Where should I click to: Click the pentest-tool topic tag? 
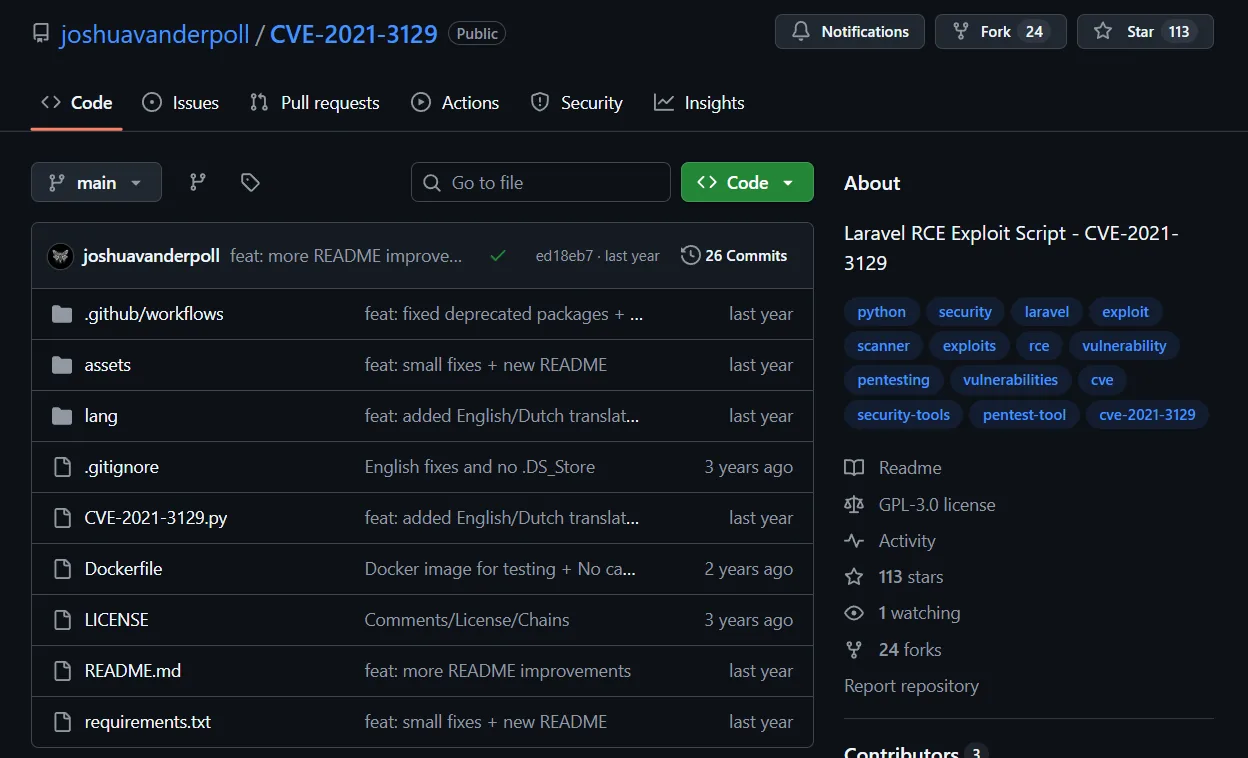click(x=1025, y=415)
